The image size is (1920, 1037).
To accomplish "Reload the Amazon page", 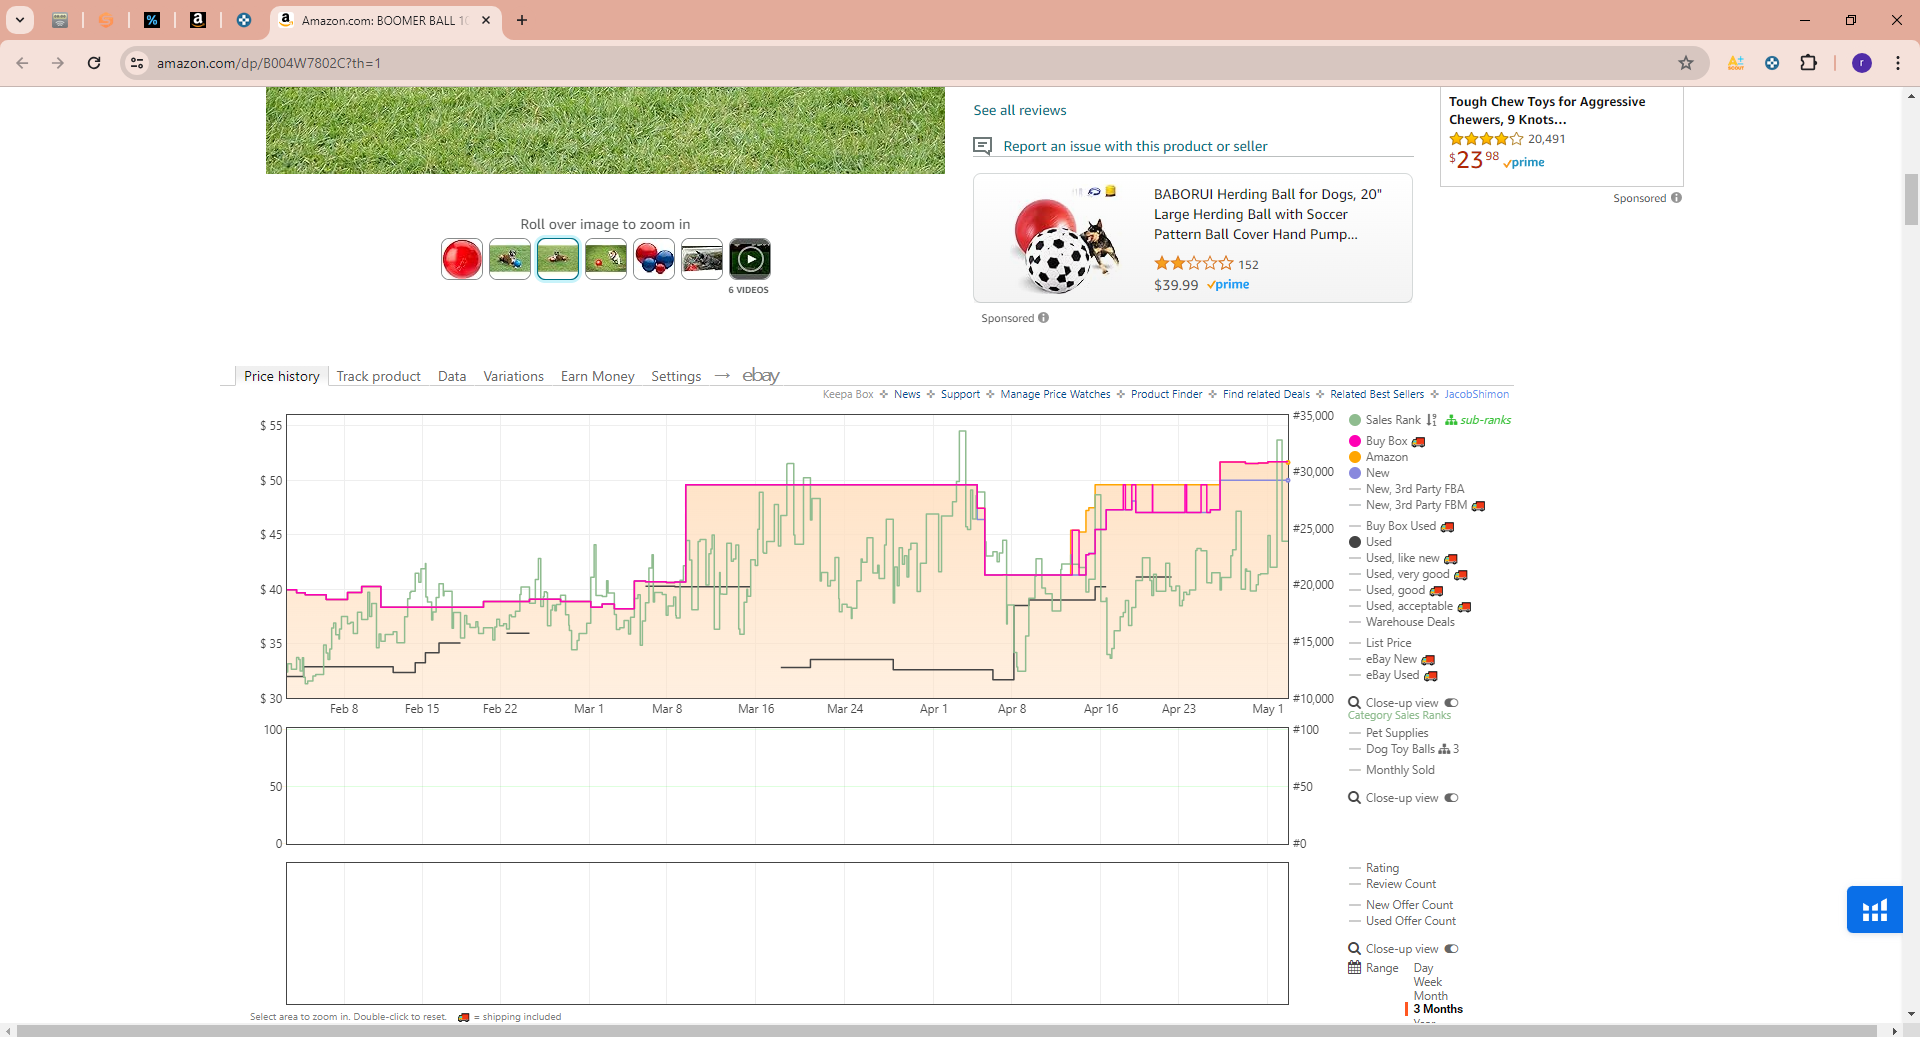I will (94, 63).
